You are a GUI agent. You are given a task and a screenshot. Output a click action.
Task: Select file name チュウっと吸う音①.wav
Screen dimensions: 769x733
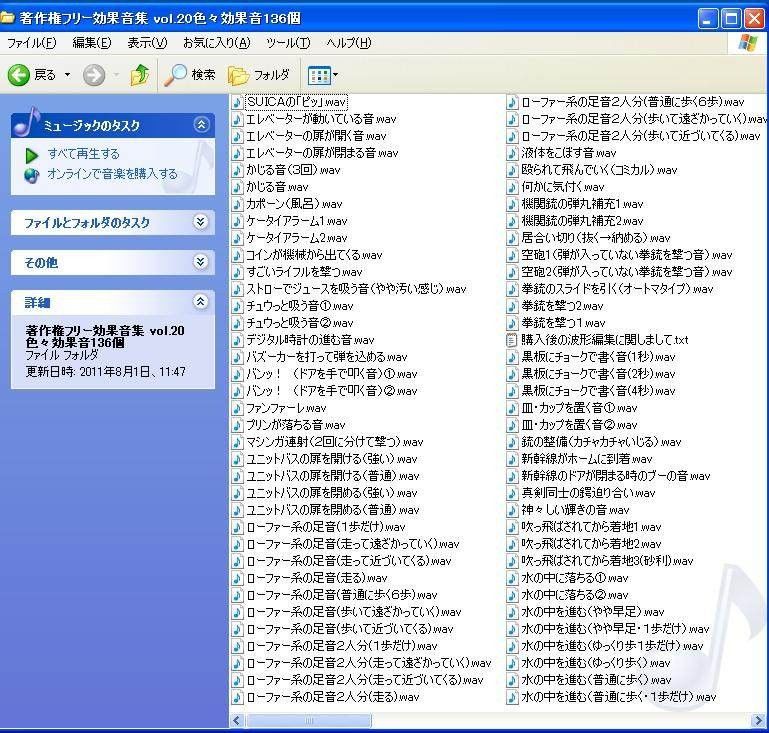pyautogui.click(x=300, y=306)
